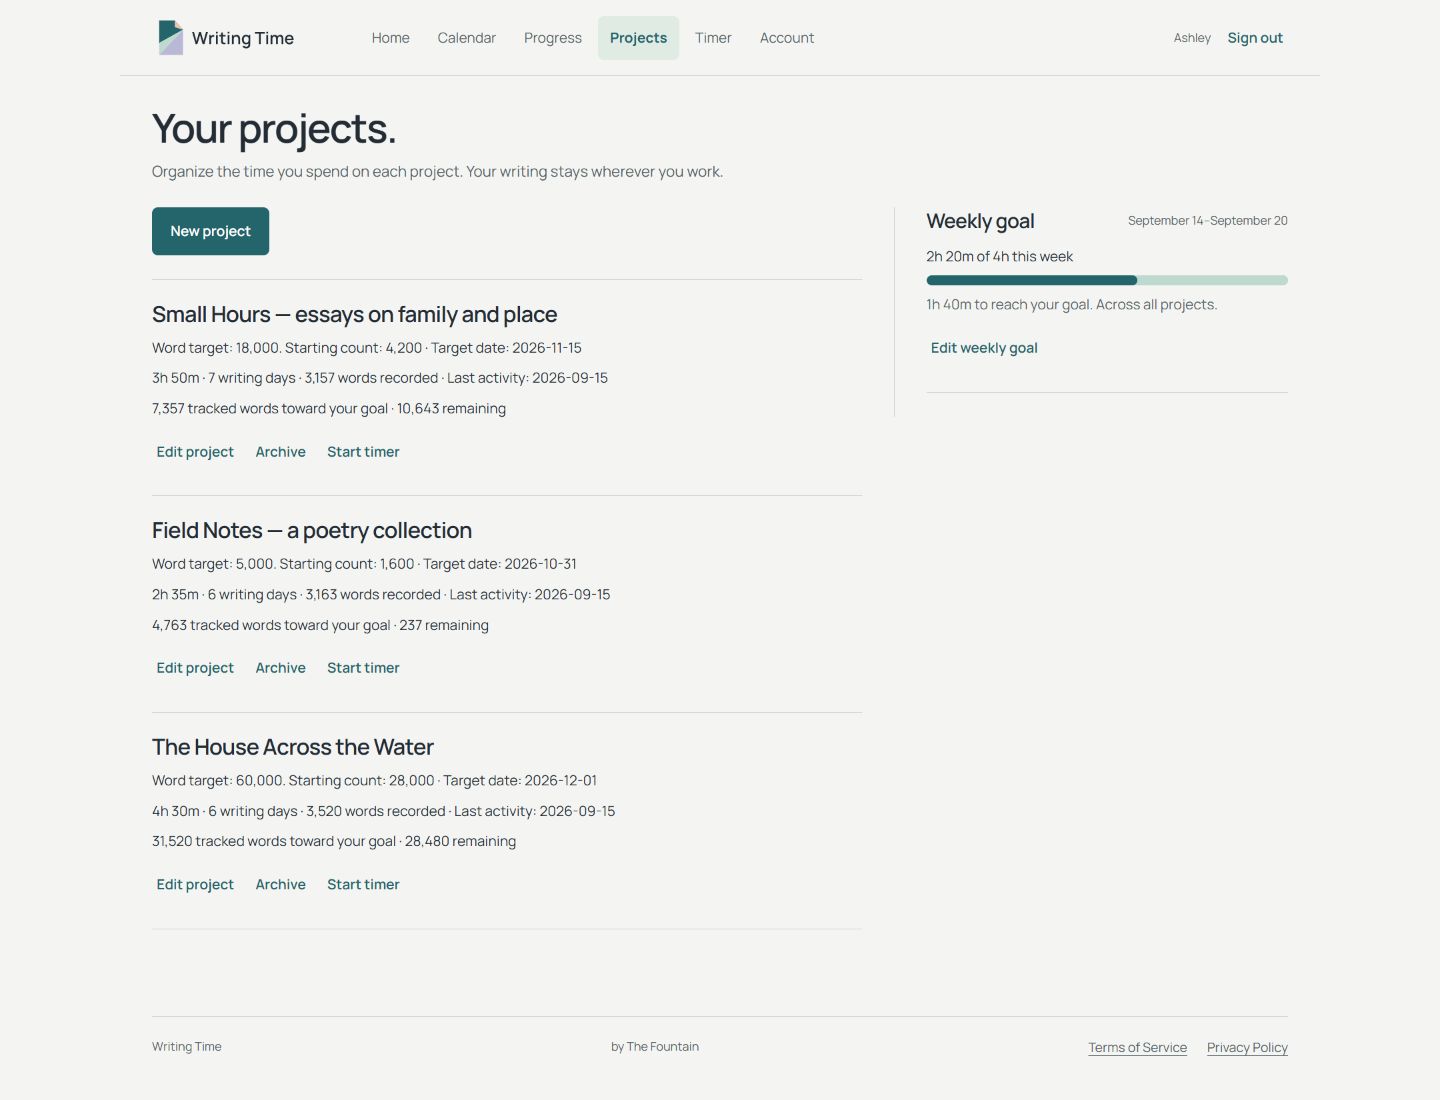Viewport: 1440px width, 1100px height.
Task: Click the '2h 20m of 4h this week' text
Action: pyautogui.click(x=999, y=257)
